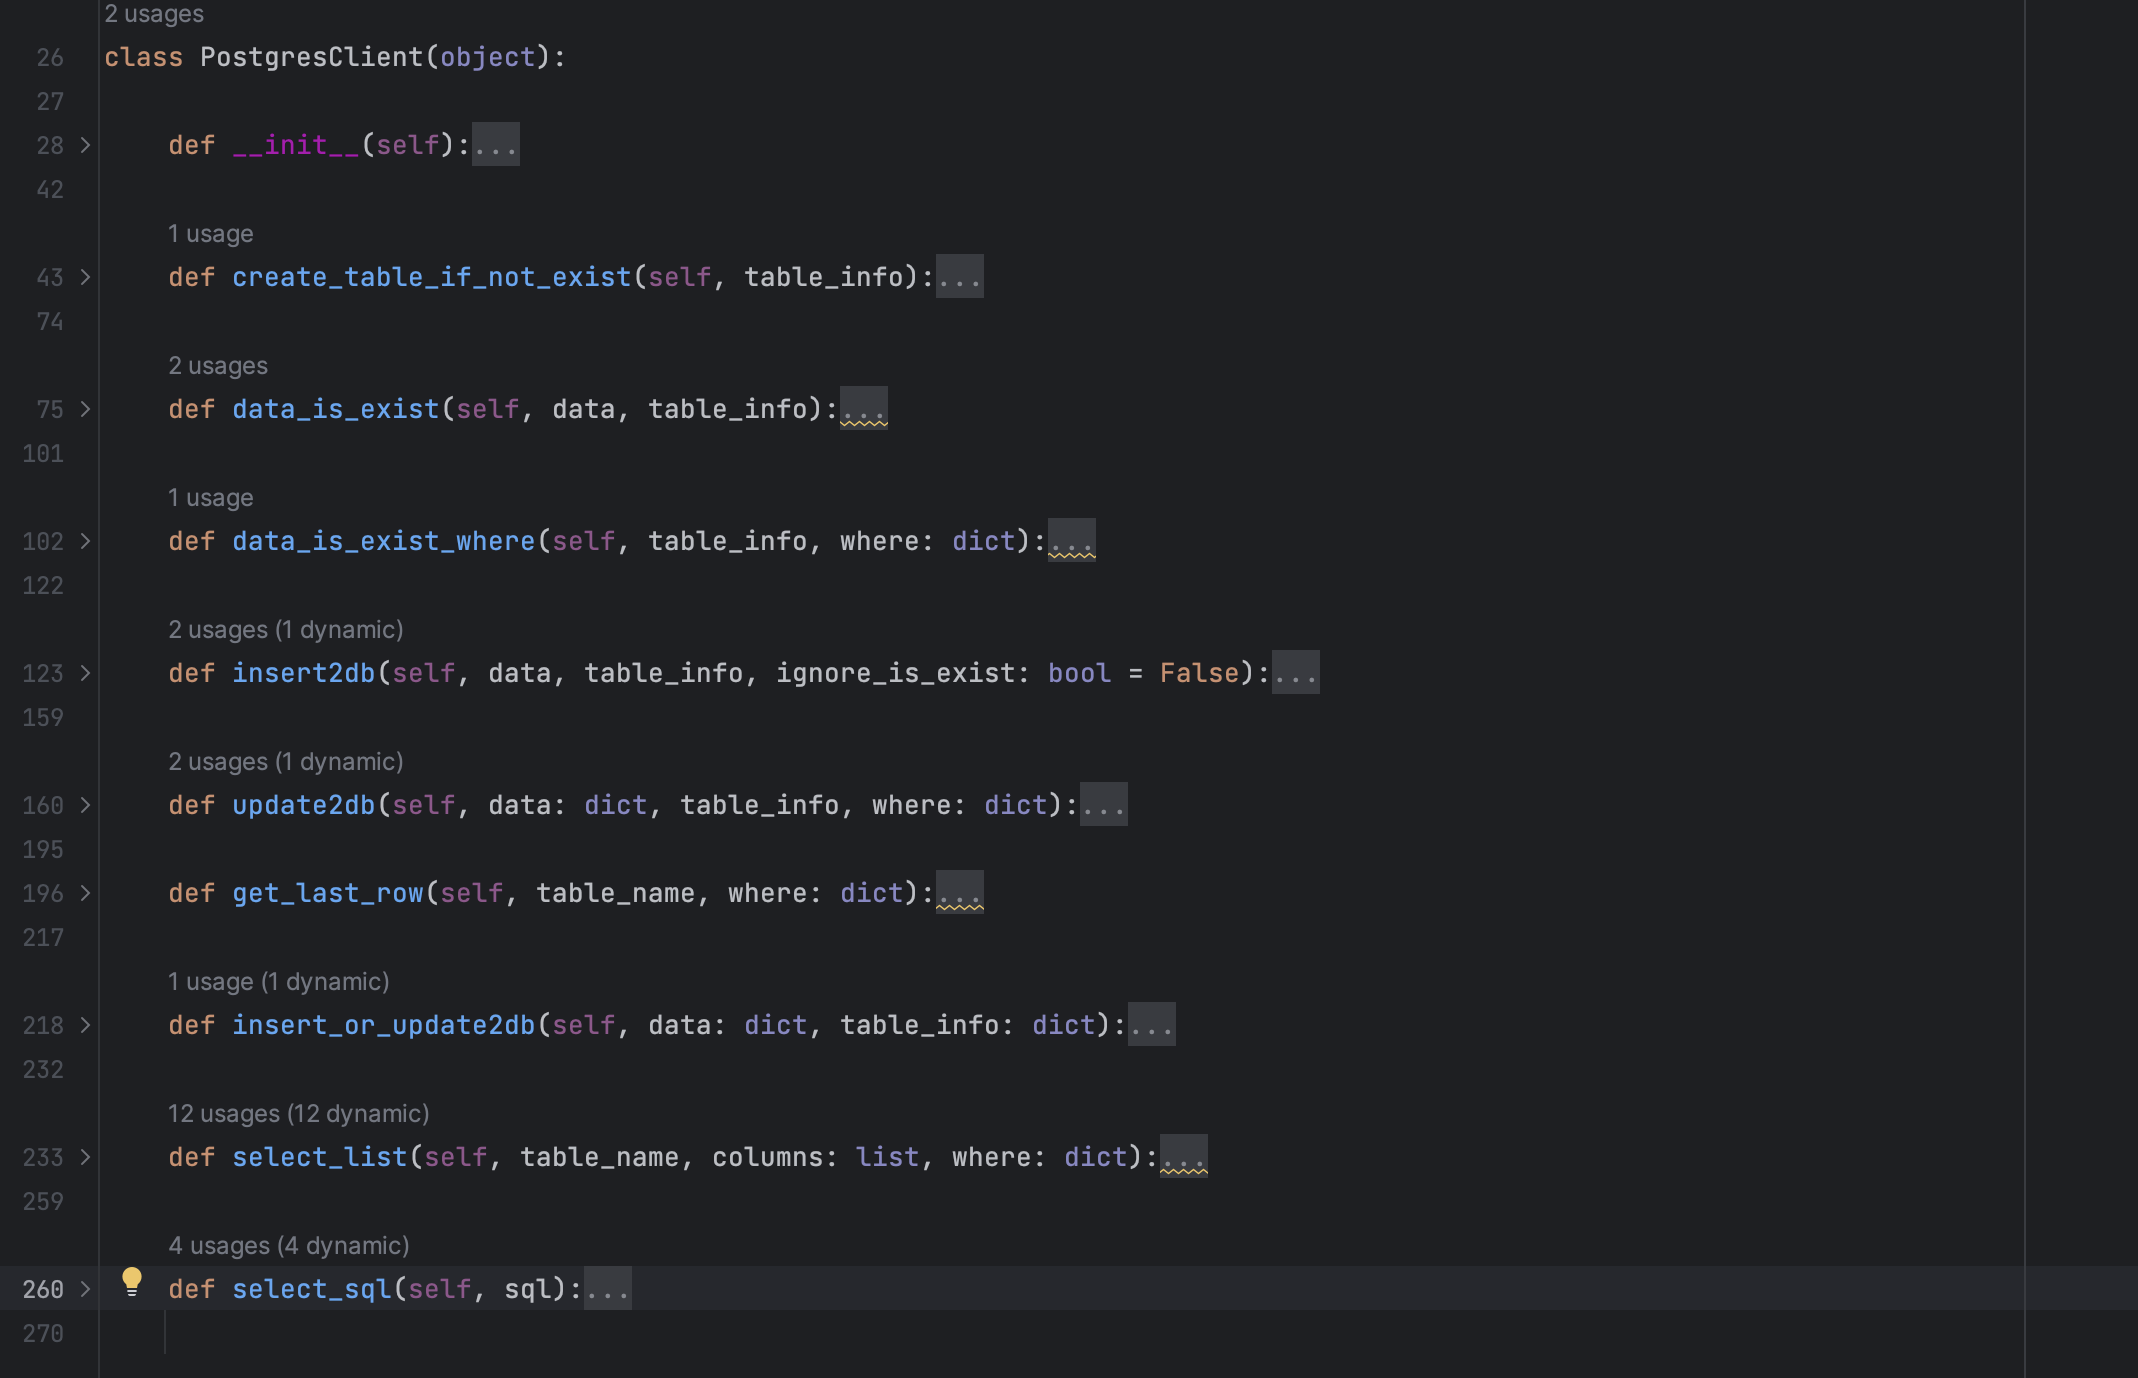Click line number 270 in gutter

pyautogui.click(x=43, y=1333)
